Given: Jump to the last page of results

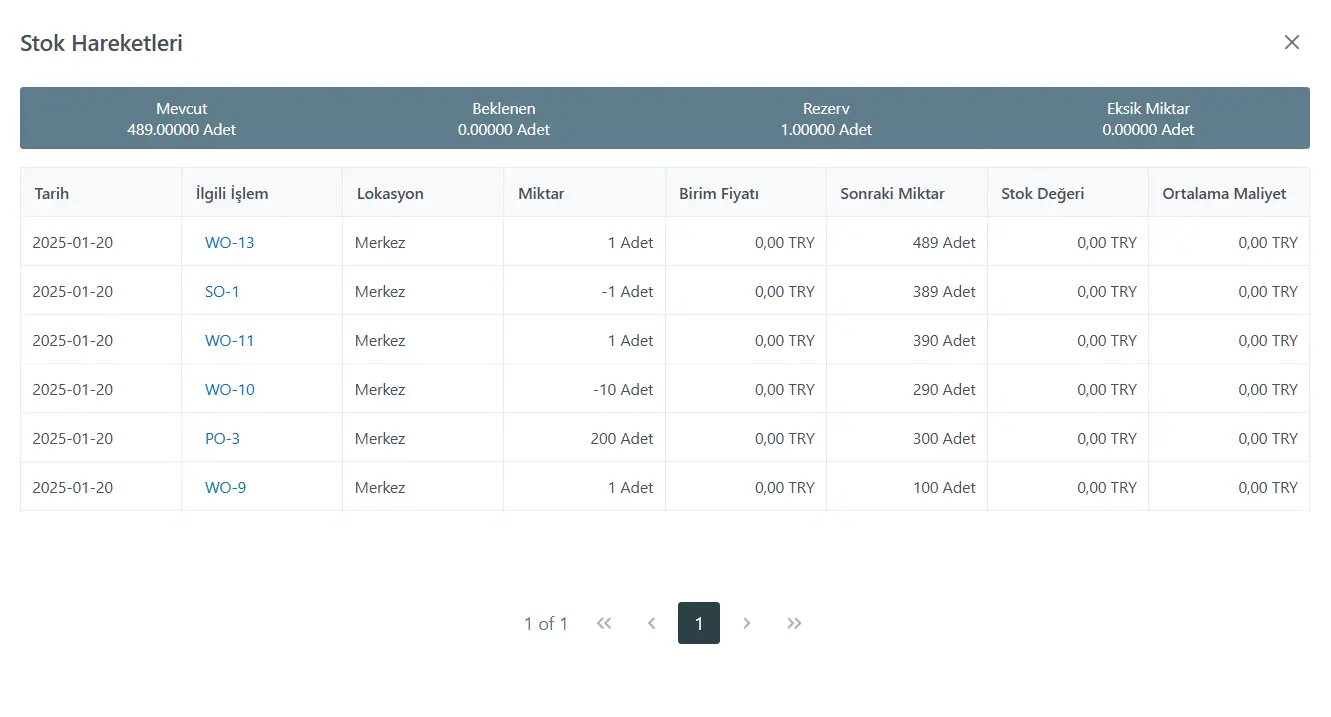Looking at the screenshot, I should [794, 623].
